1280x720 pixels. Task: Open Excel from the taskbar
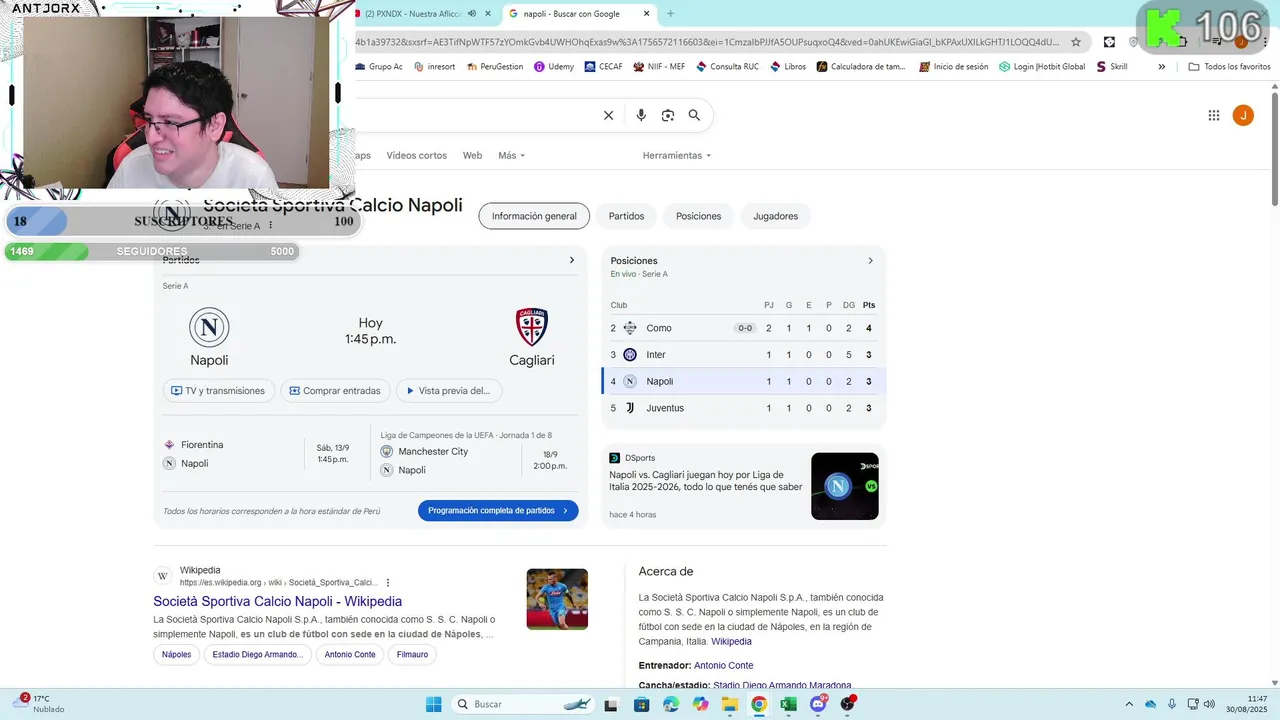[x=788, y=704]
